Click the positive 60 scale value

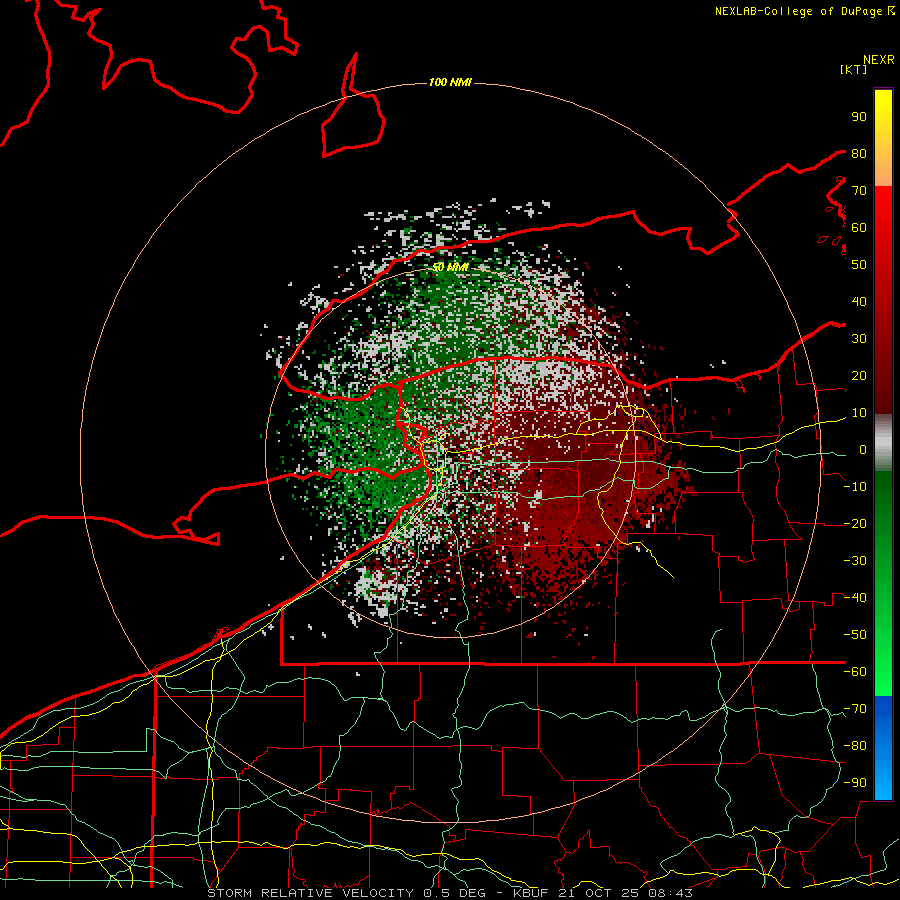pos(859,228)
